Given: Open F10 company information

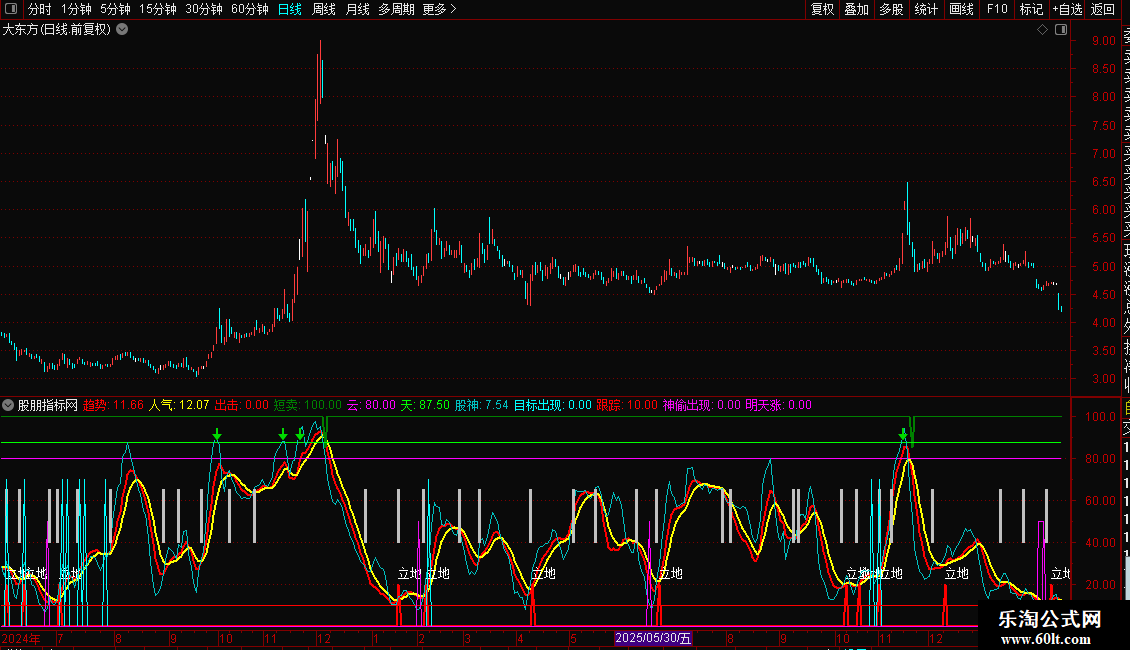Looking at the screenshot, I should [x=997, y=9].
